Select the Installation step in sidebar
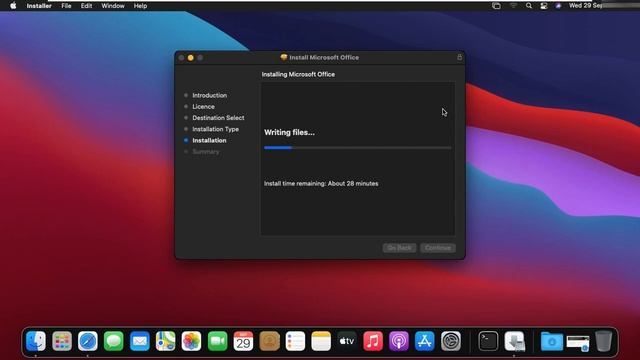This screenshot has height=360, width=640. 209,140
